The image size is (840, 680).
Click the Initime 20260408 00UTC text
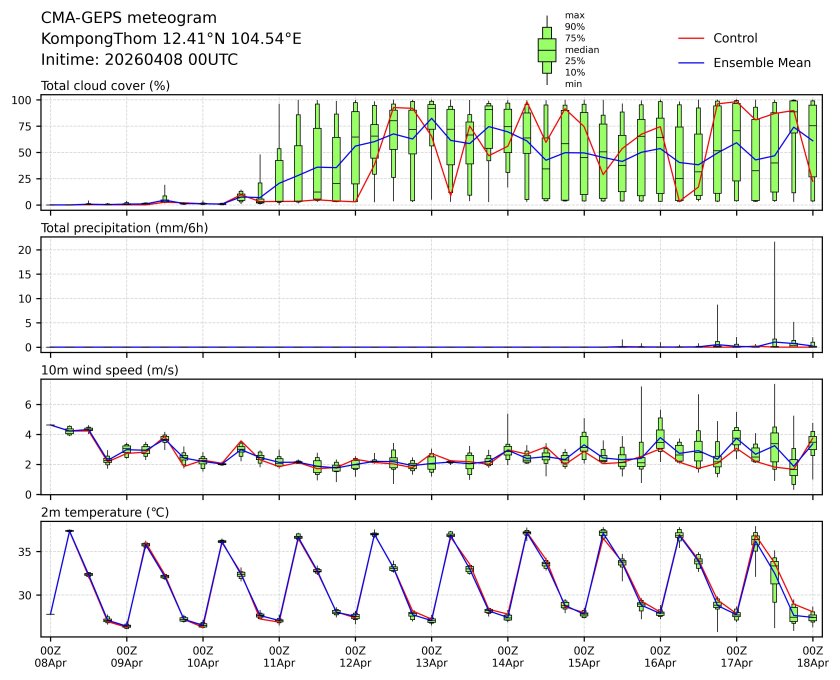click(x=139, y=59)
